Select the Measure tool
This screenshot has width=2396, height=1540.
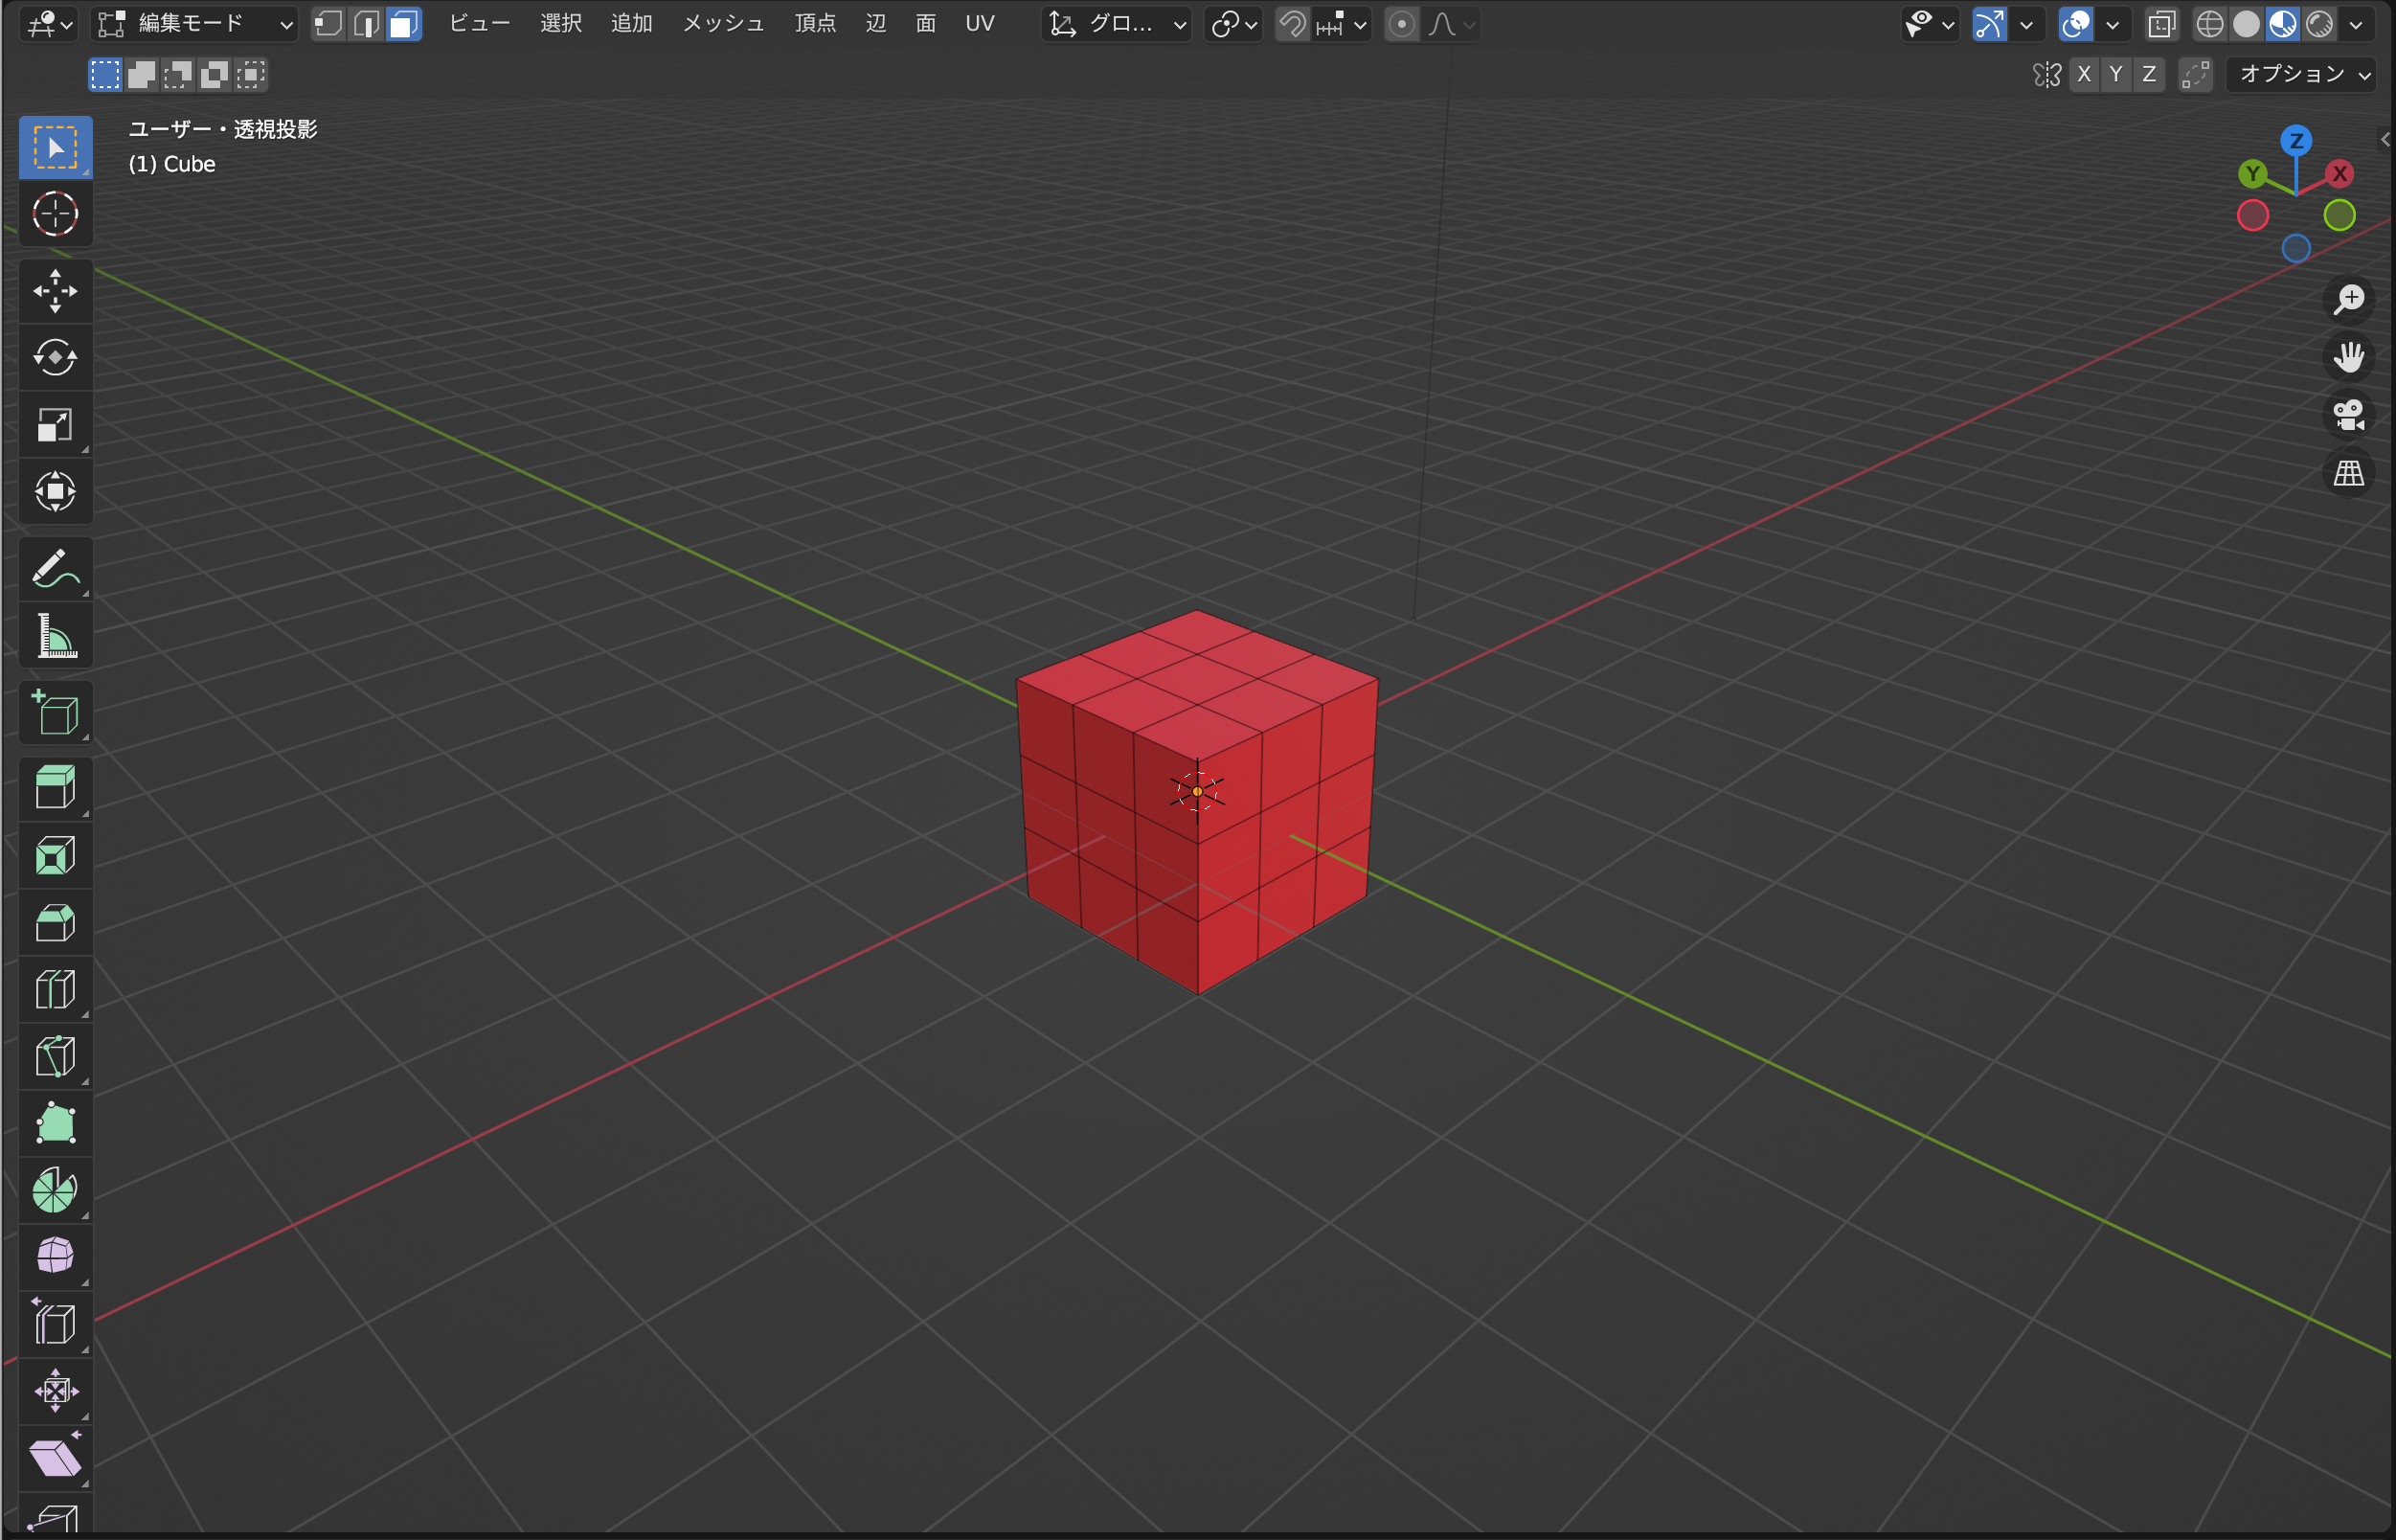pos(55,635)
